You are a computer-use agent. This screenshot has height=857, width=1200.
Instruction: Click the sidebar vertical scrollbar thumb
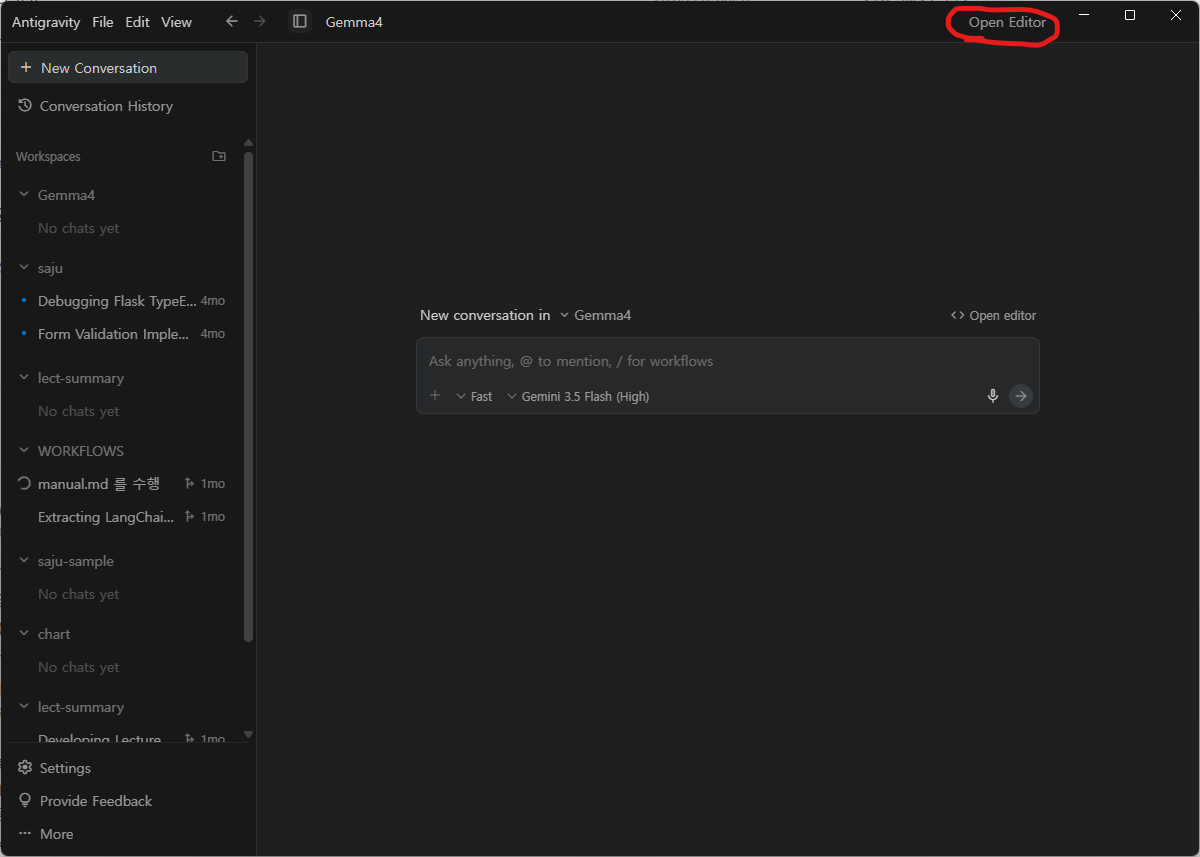point(248,397)
